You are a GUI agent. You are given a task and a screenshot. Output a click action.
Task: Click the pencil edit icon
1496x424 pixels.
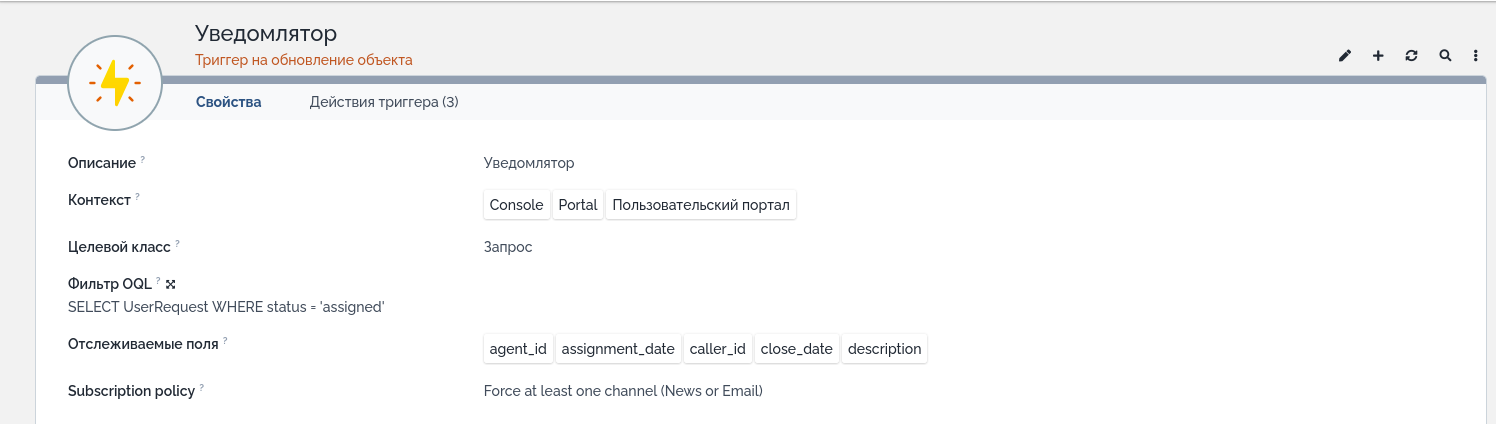click(1345, 56)
